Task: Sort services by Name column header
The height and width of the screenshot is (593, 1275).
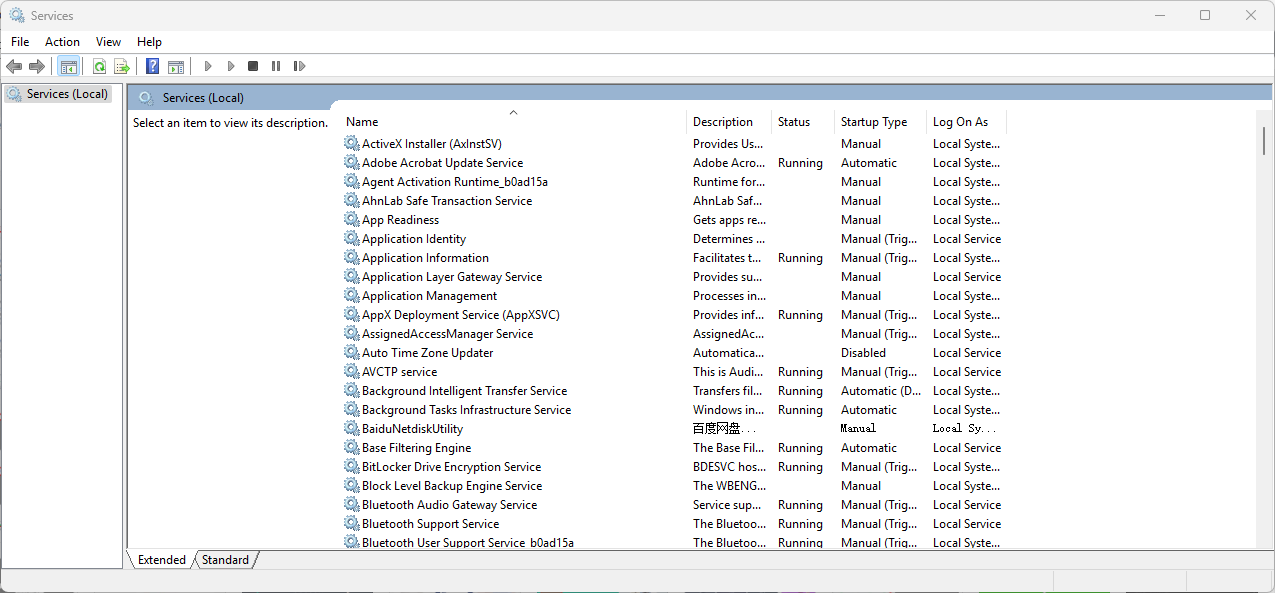Action: click(x=362, y=122)
